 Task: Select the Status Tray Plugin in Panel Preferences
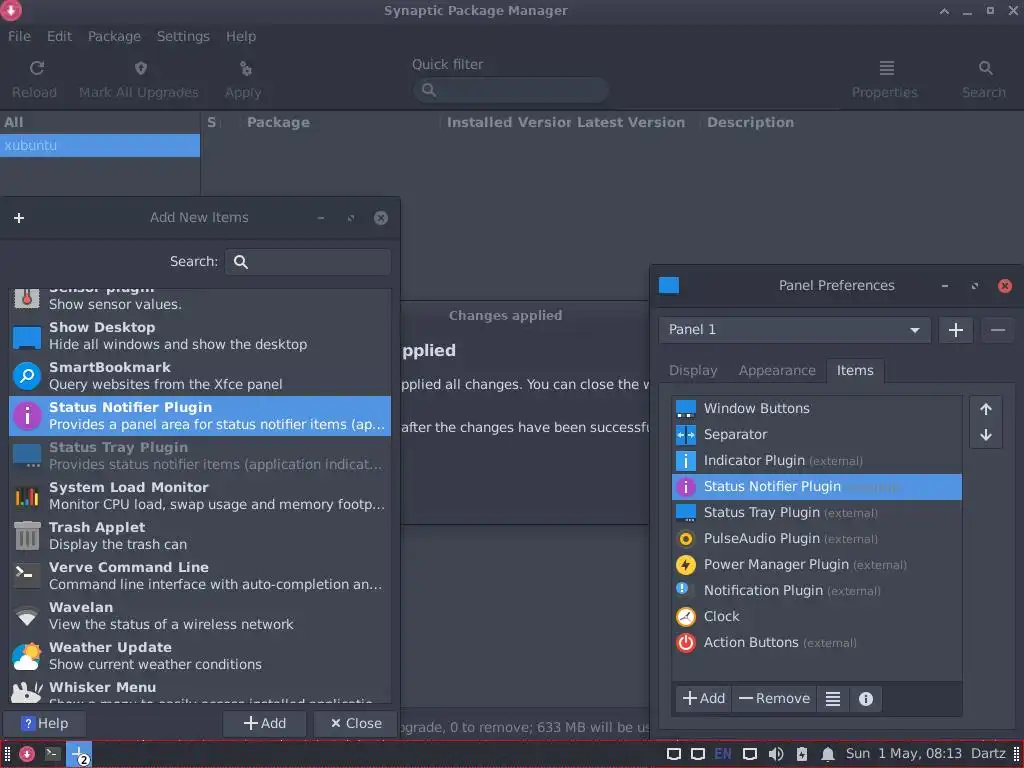coord(816,513)
